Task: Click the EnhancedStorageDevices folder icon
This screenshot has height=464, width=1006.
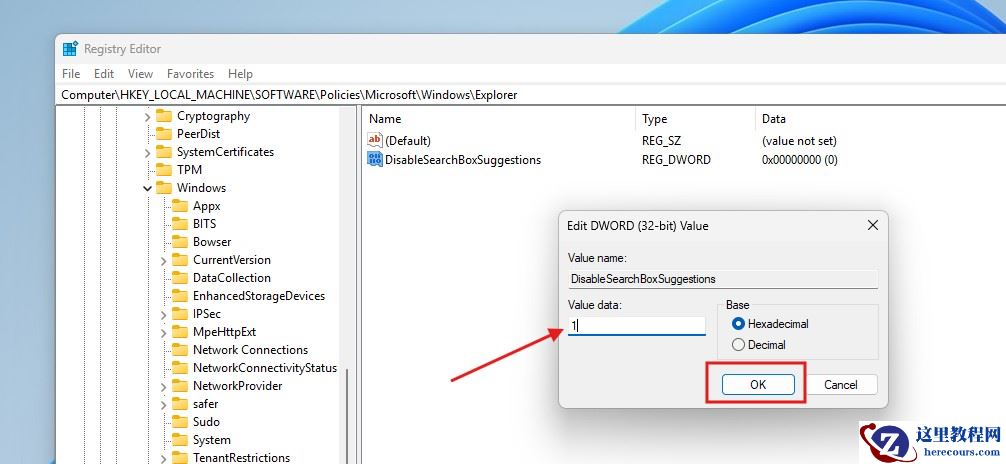Action: click(180, 296)
